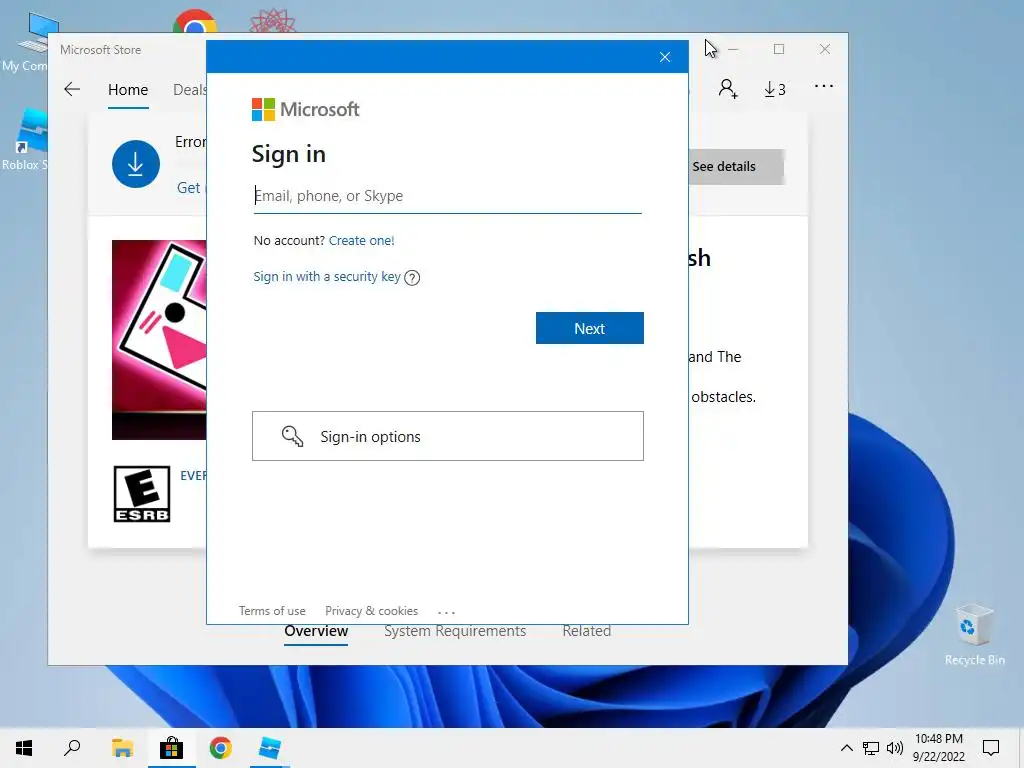Open the notification center icon
Viewport: 1024px width, 768px height.
tap(991, 748)
